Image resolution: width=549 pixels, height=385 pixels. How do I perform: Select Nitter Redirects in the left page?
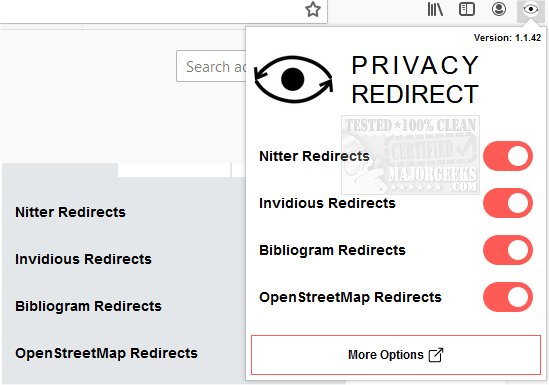tap(70, 212)
